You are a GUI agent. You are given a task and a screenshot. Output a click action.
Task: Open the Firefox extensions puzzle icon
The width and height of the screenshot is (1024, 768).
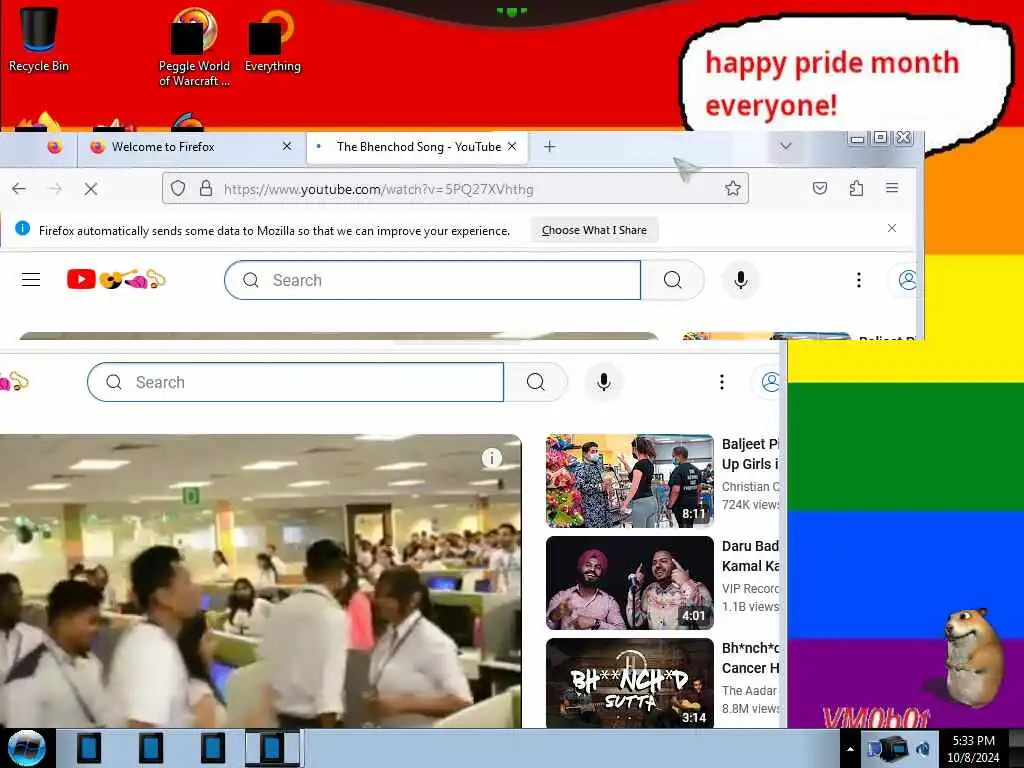coord(856,189)
